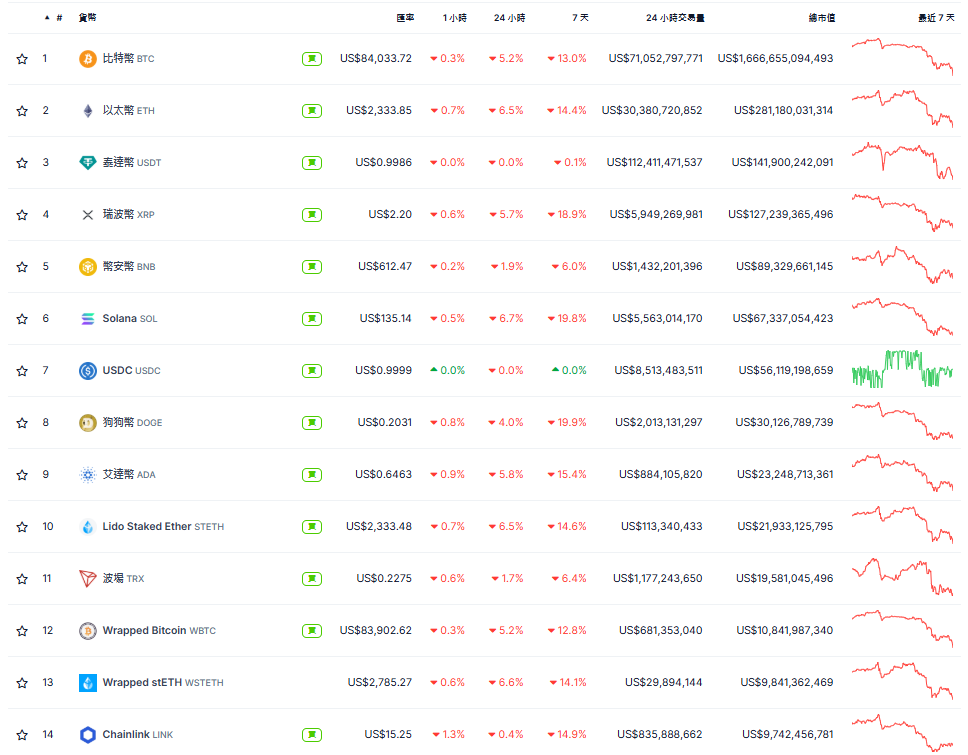This screenshot has height=755, width=968.
Task: Open the Wrapped Bitcoin WBTC page
Action: pyautogui.click(x=159, y=631)
